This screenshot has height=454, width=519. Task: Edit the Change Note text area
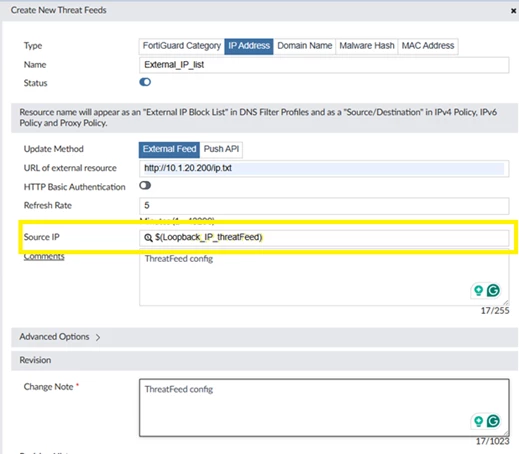324,407
